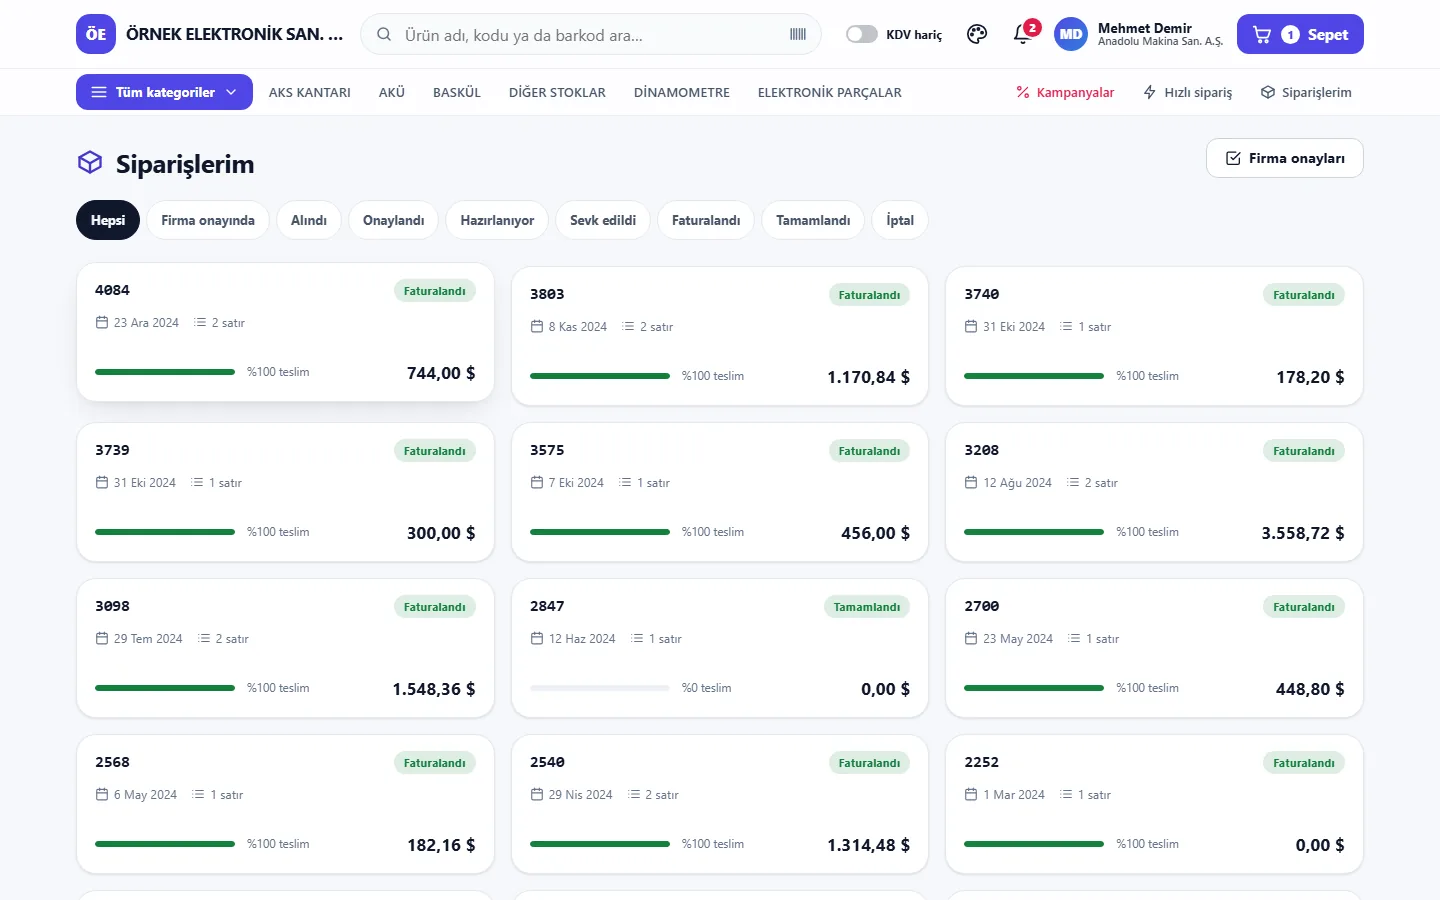
Task: Click the lines icon on order 2847
Action: (x=637, y=639)
